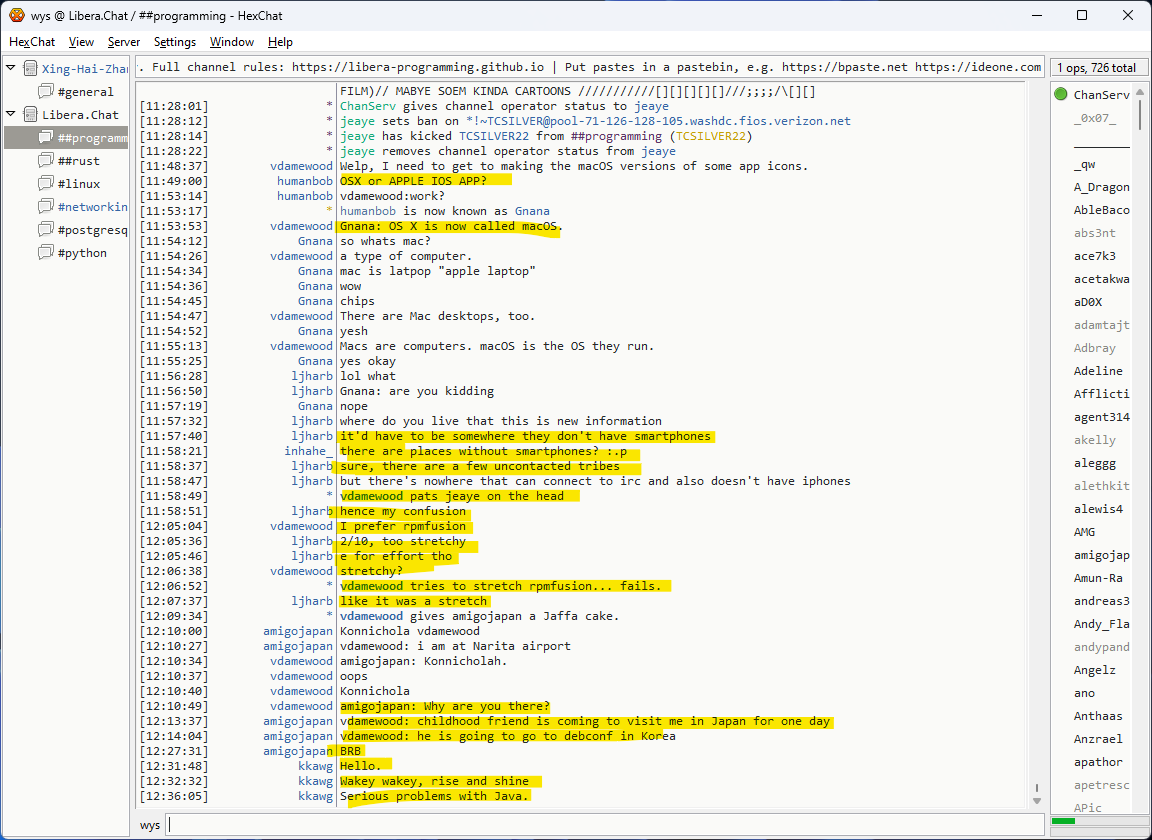Click the ##rust channel icon in tree

click(45, 161)
